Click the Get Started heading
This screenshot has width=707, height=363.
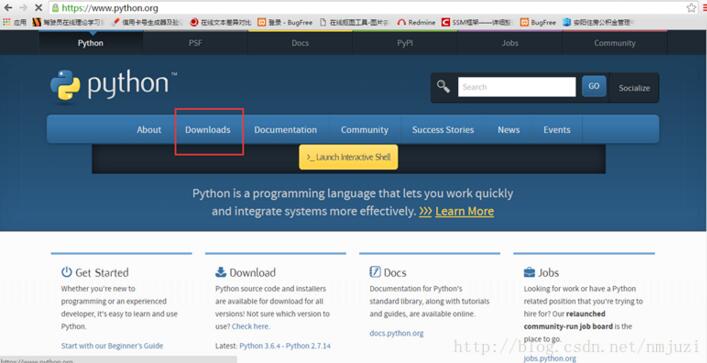[x=102, y=273]
